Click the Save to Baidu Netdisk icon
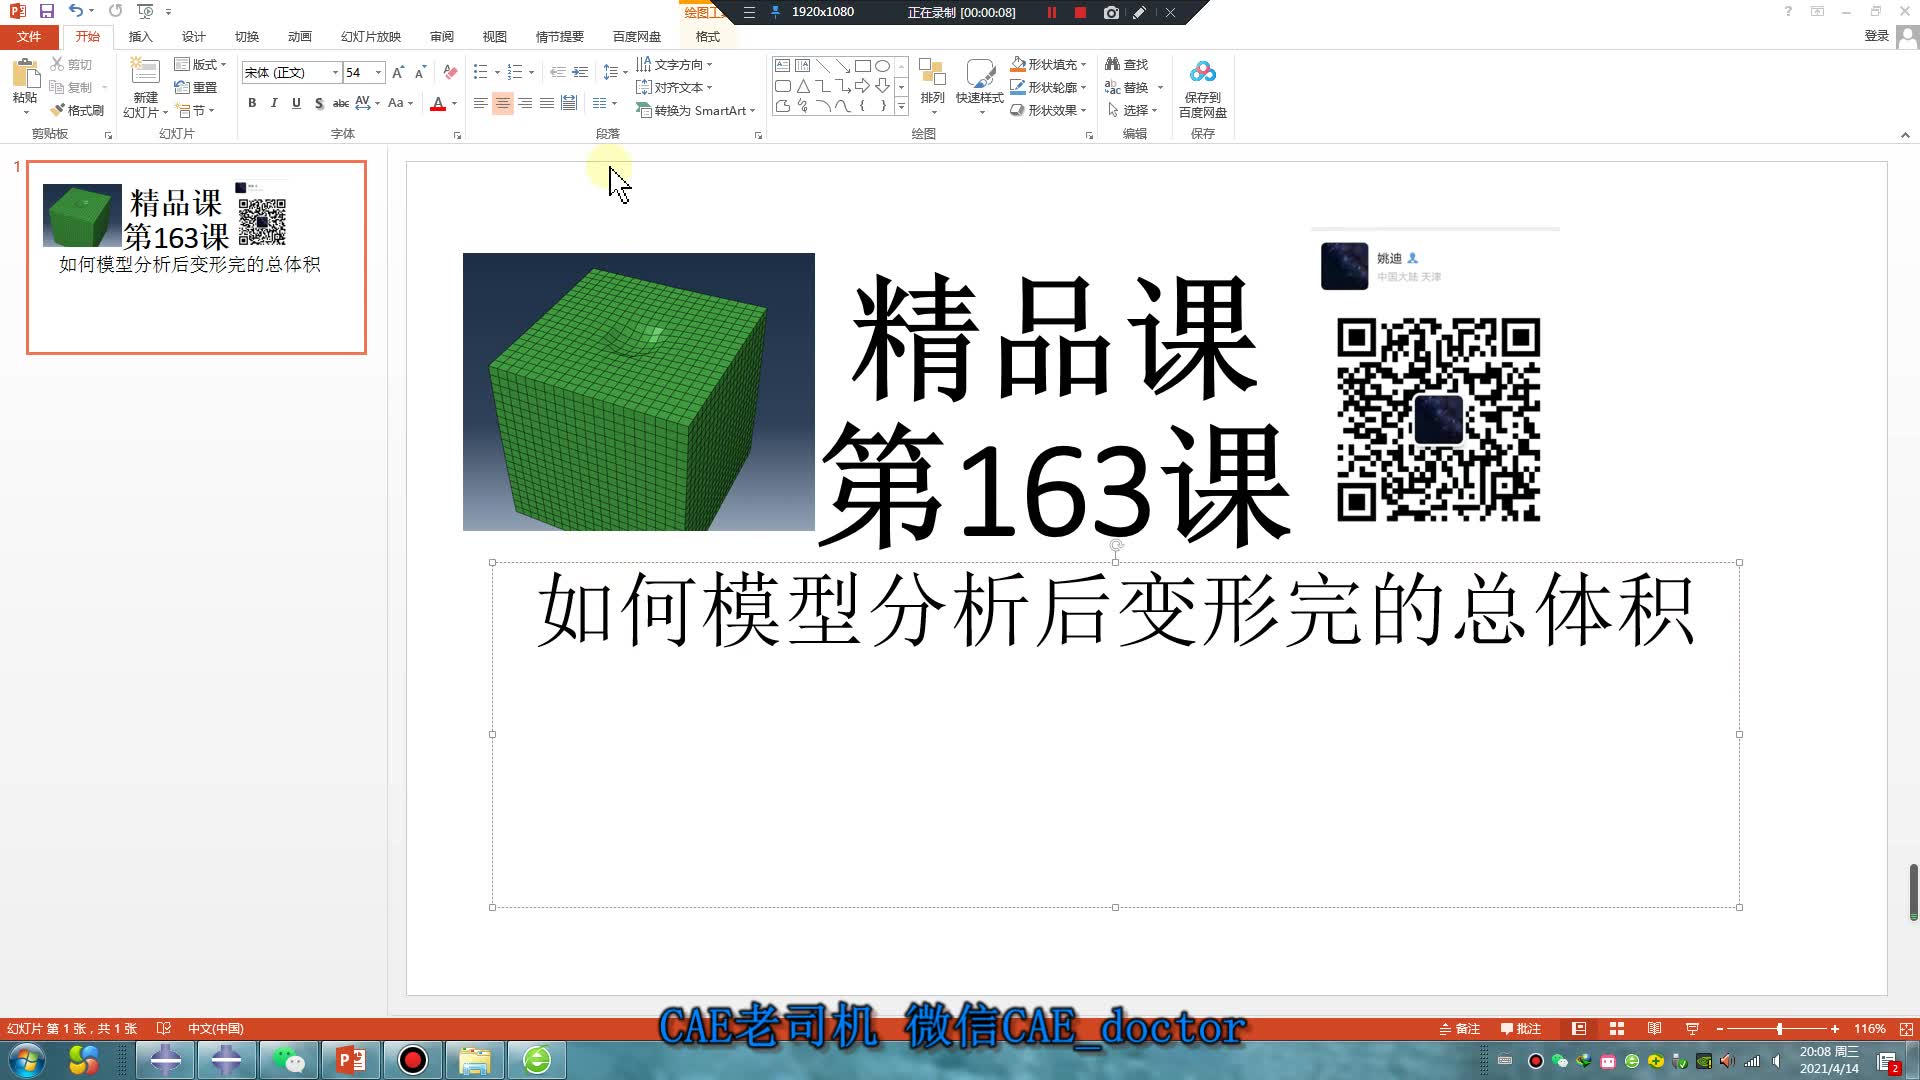This screenshot has height=1080, width=1920. pyautogui.click(x=1203, y=85)
